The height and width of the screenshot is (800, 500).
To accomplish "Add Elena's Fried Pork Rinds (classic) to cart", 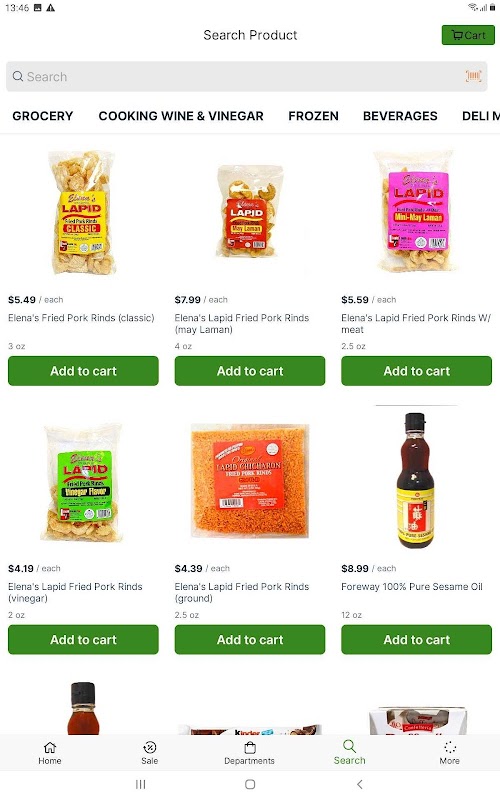I will (x=83, y=371).
